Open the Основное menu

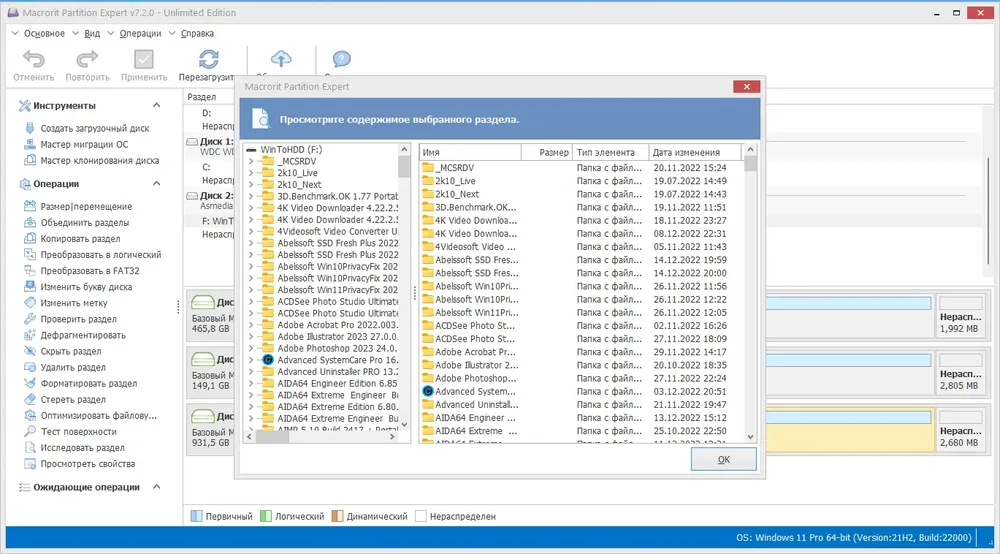tap(44, 33)
